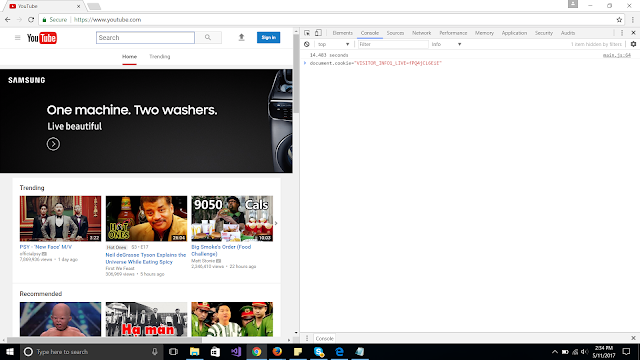
Task: Open the Neil deGrasse Tyson Hot Ones thumbnail
Action: pyautogui.click(x=146, y=218)
